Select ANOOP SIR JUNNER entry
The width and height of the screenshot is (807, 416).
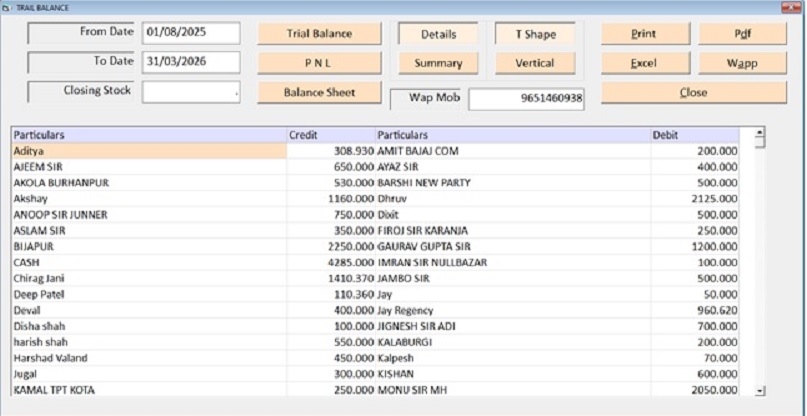(149, 215)
